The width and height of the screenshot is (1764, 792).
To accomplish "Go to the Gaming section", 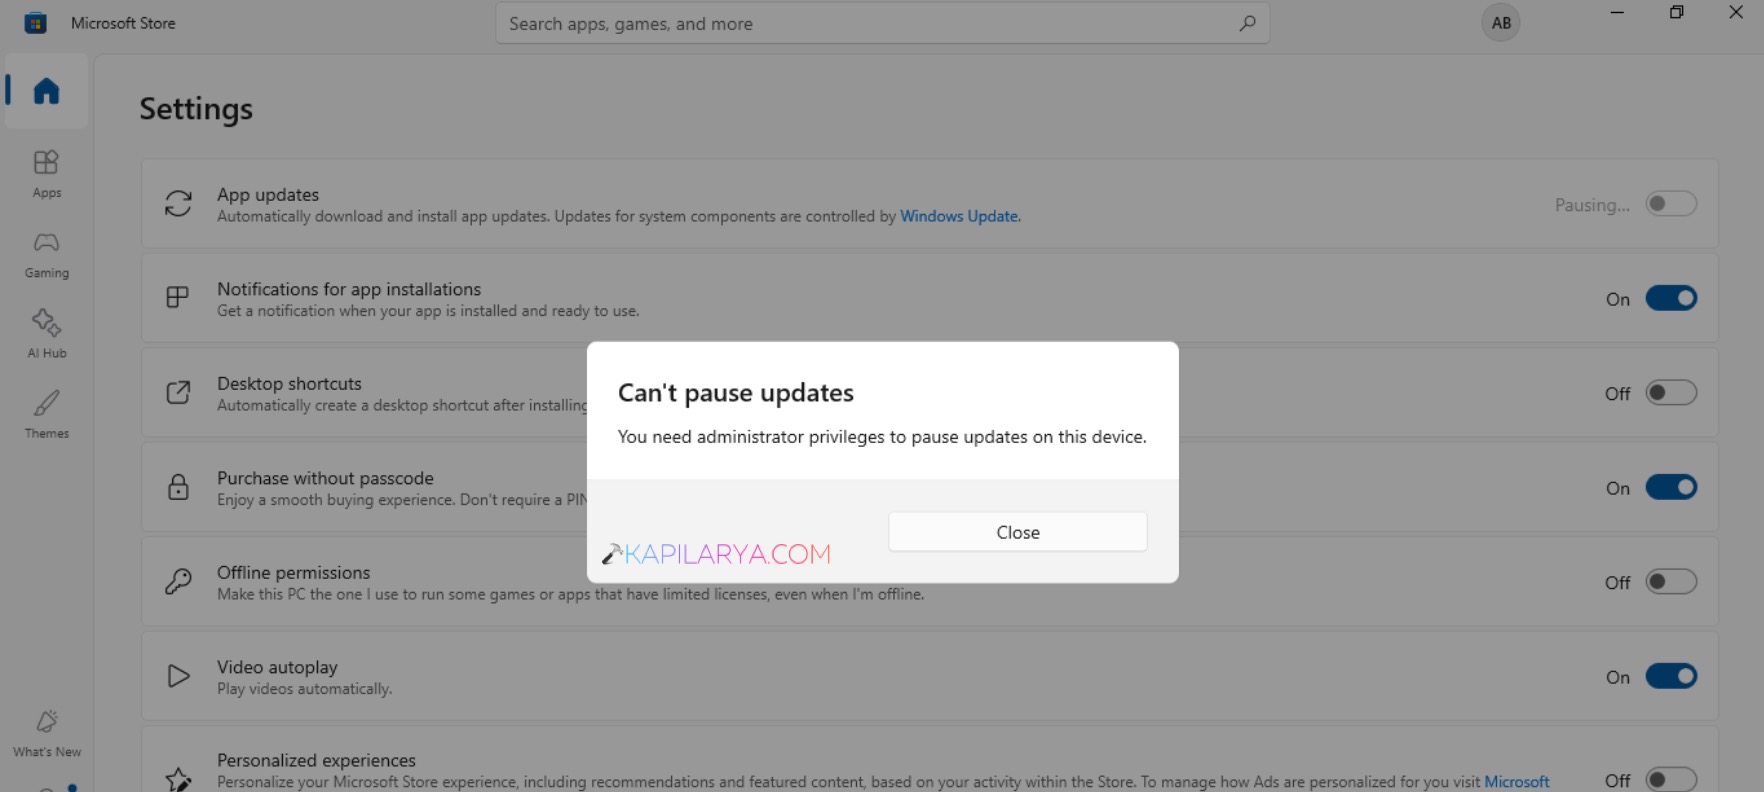I will (46, 255).
